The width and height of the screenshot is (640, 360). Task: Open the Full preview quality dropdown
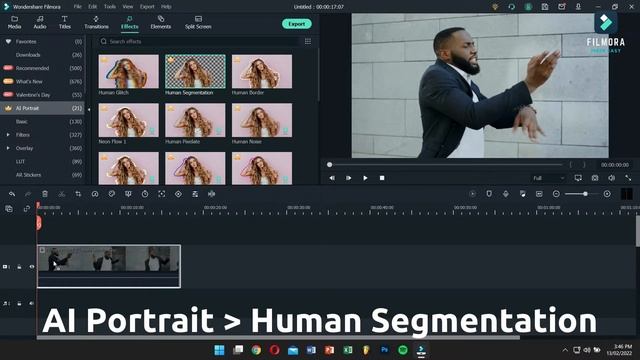pyautogui.click(x=548, y=178)
